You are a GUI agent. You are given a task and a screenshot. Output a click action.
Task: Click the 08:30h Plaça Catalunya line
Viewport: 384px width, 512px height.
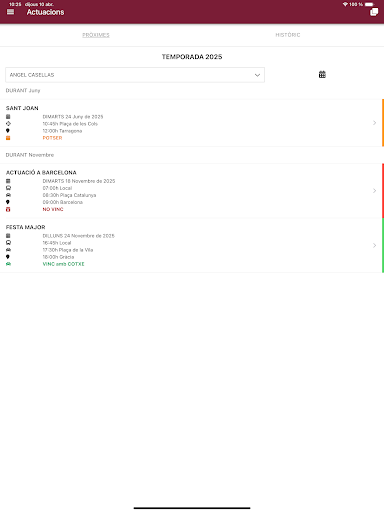tap(69, 195)
